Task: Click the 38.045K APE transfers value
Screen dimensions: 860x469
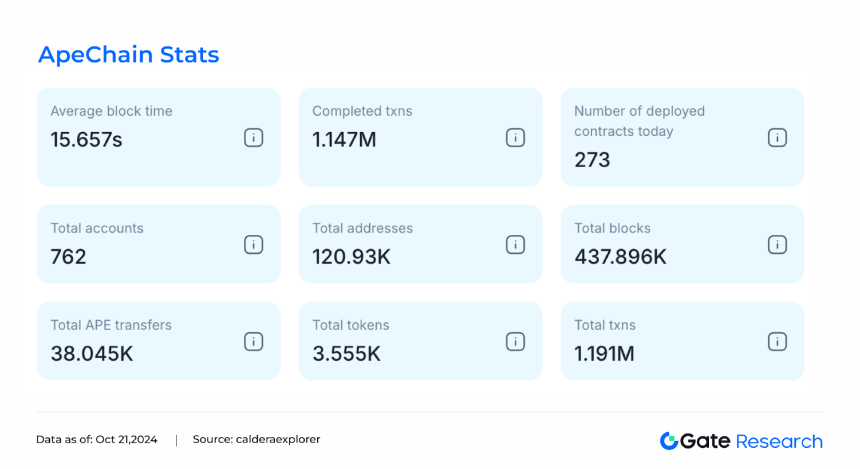Action: (x=92, y=354)
